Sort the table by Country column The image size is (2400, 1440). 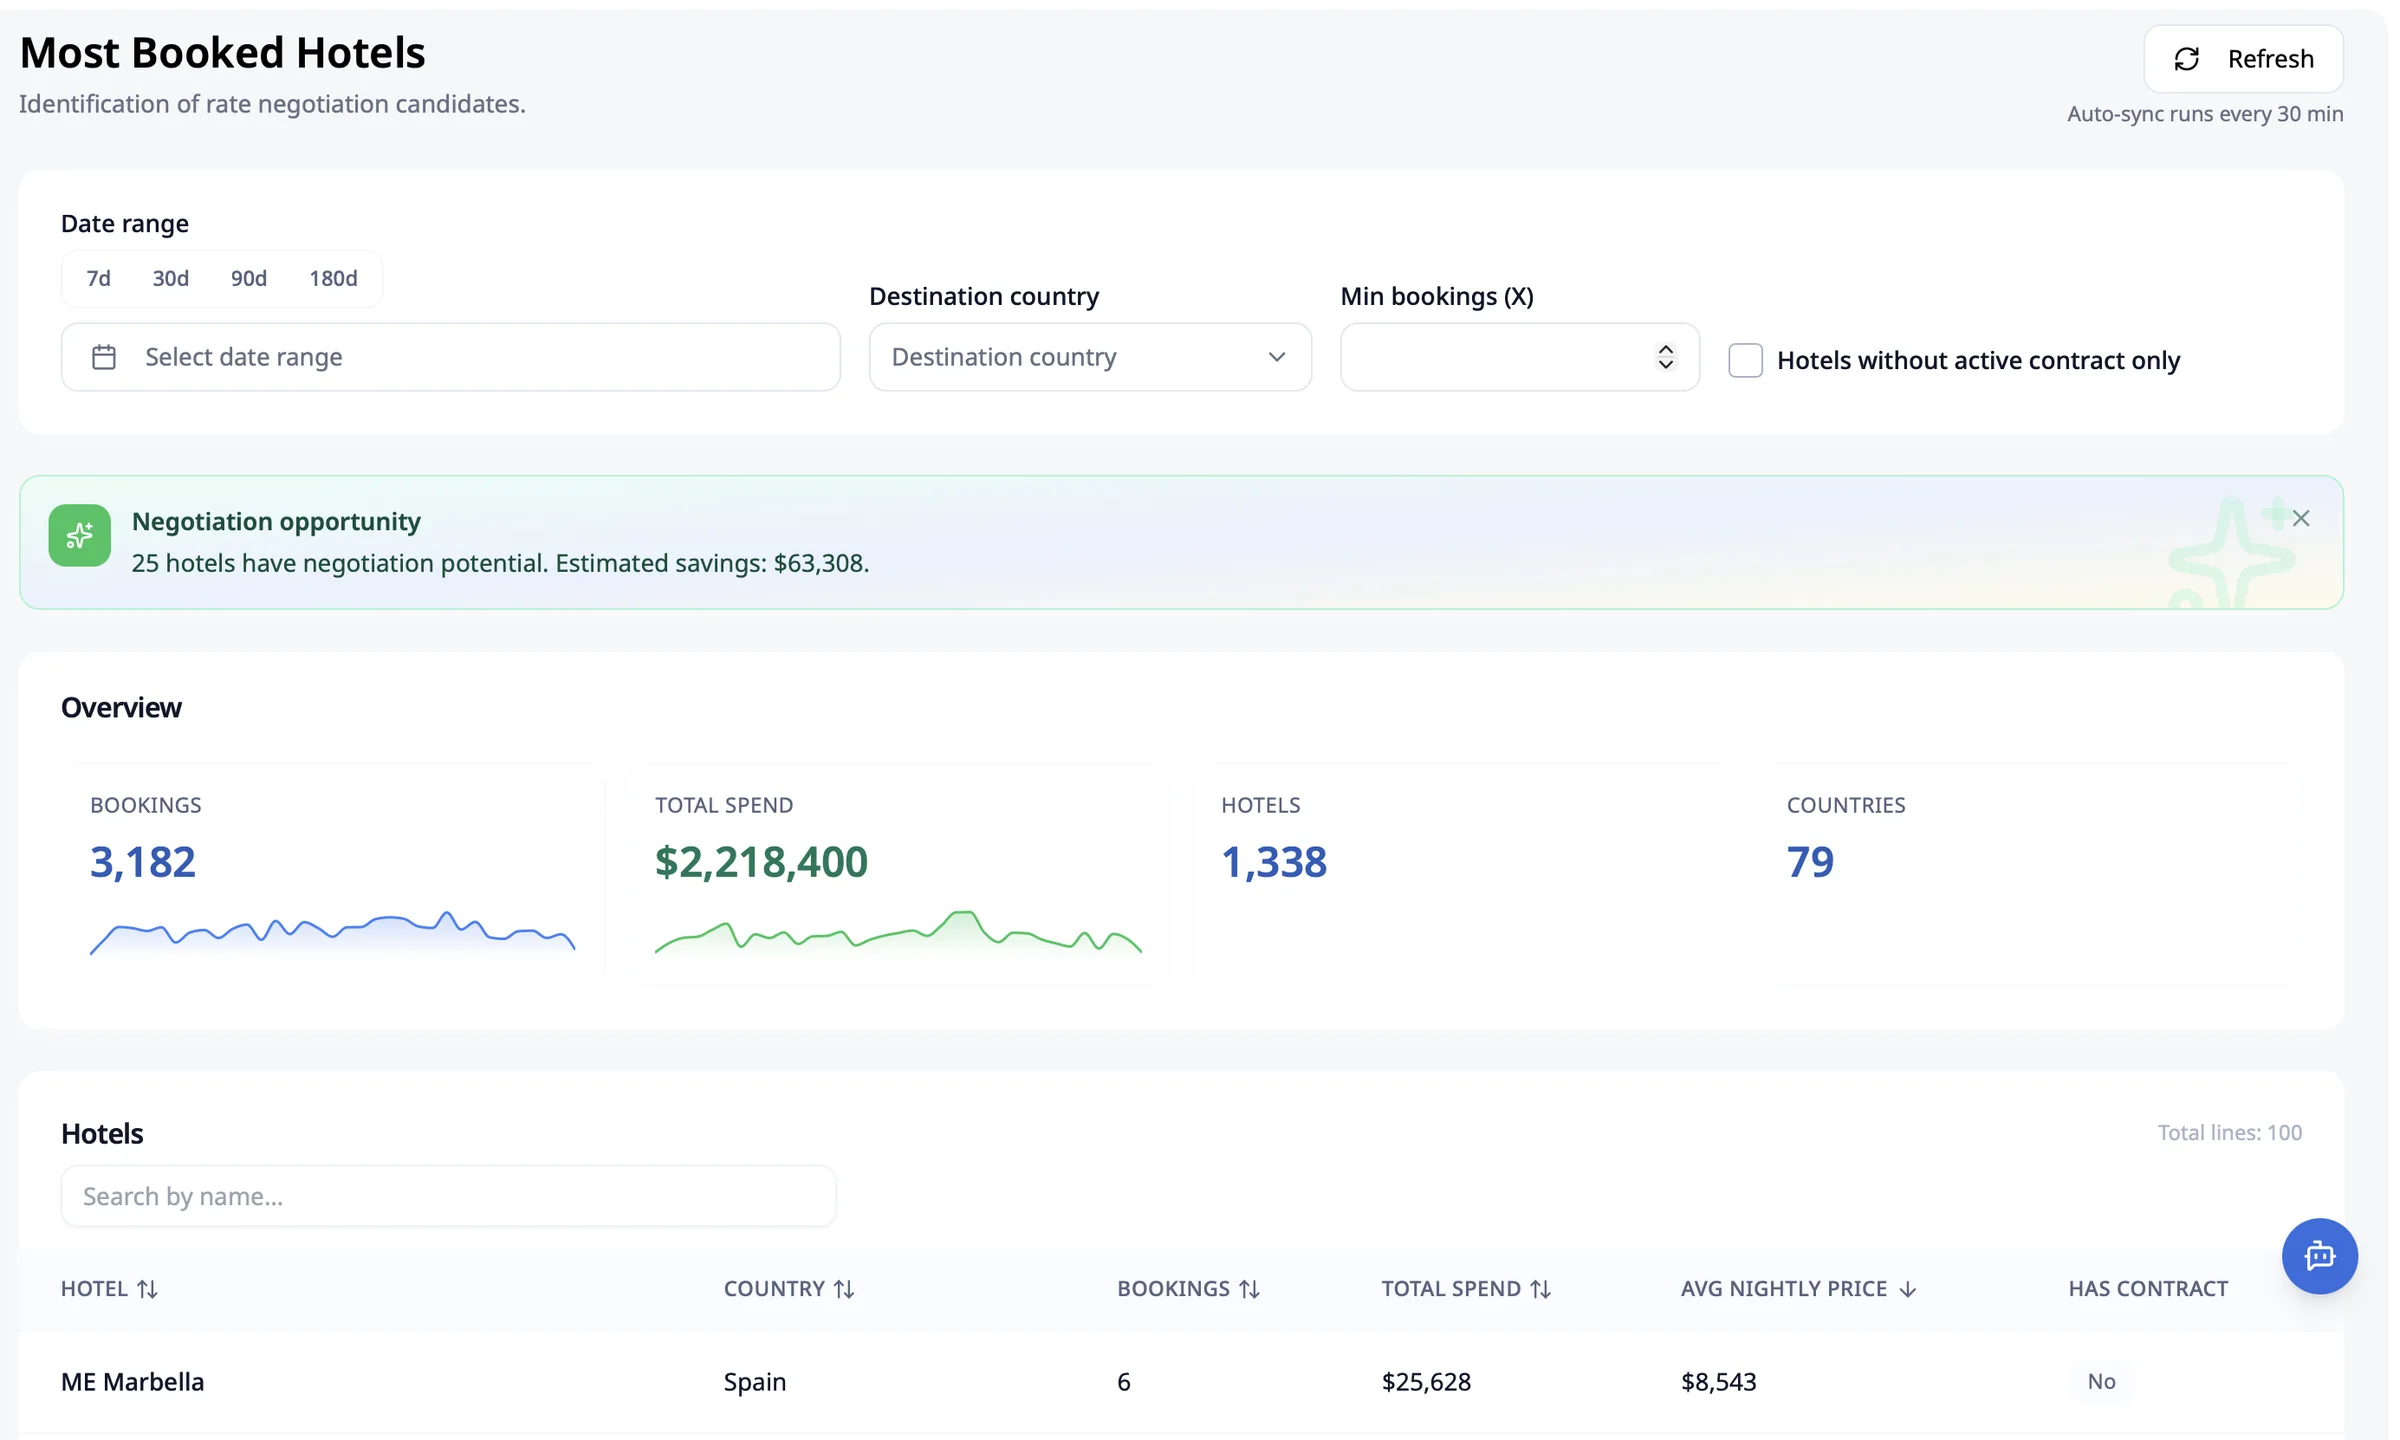789,1289
